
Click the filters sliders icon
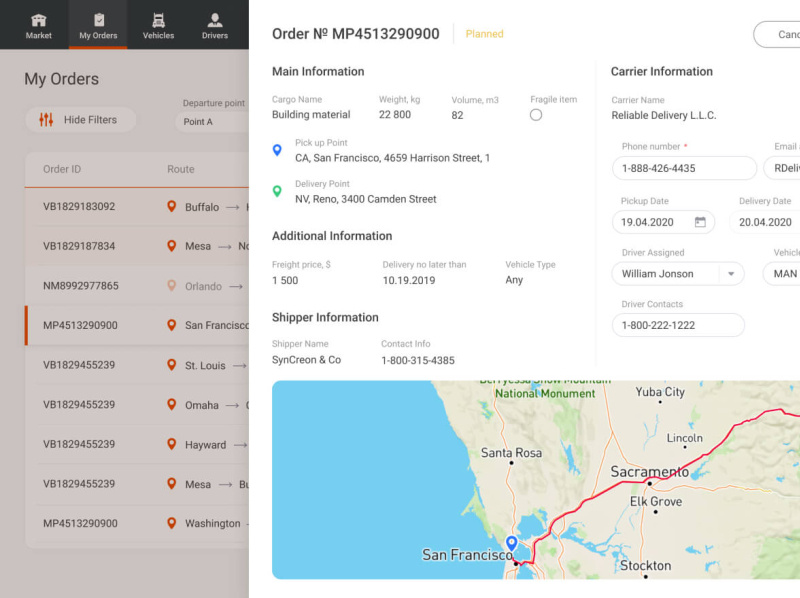click(x=44, y=119)
